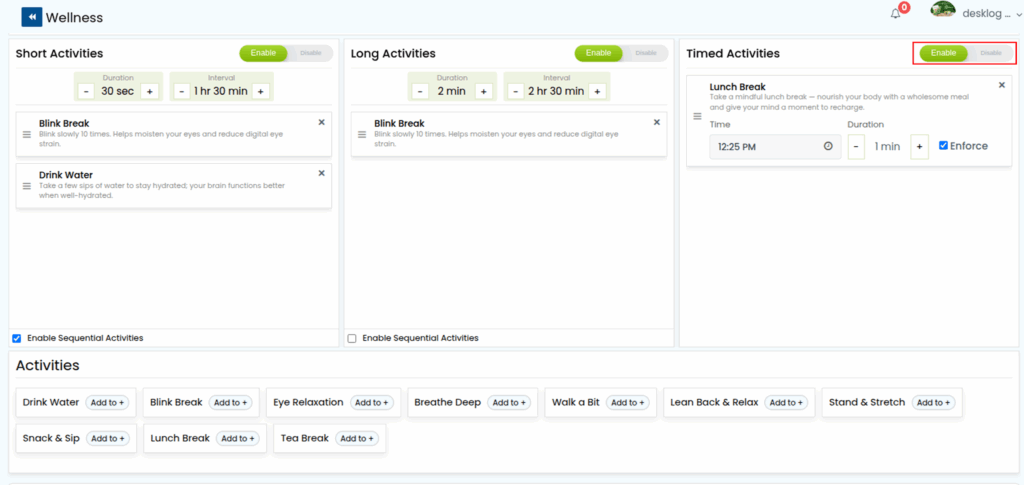This screenshot has height=485, width=1024.
Task: Remove Blink Break from Long Activities
Action: click(656, 122)
